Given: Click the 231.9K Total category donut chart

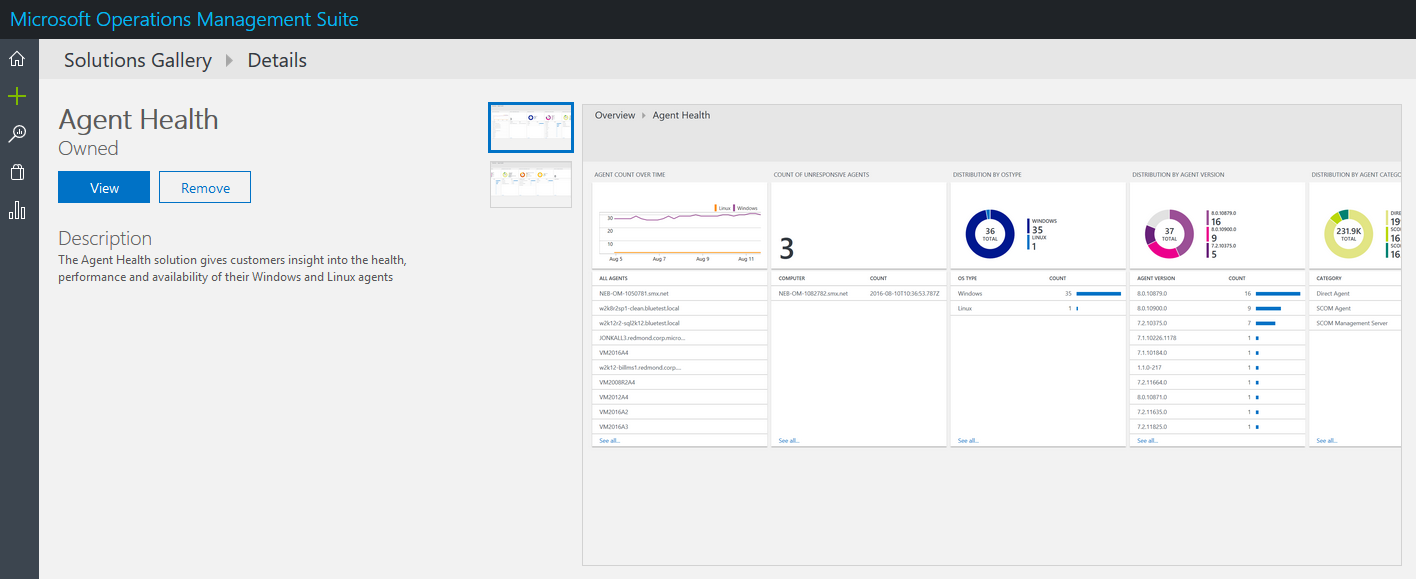Looking at the screenshot, I should 1349,235.
